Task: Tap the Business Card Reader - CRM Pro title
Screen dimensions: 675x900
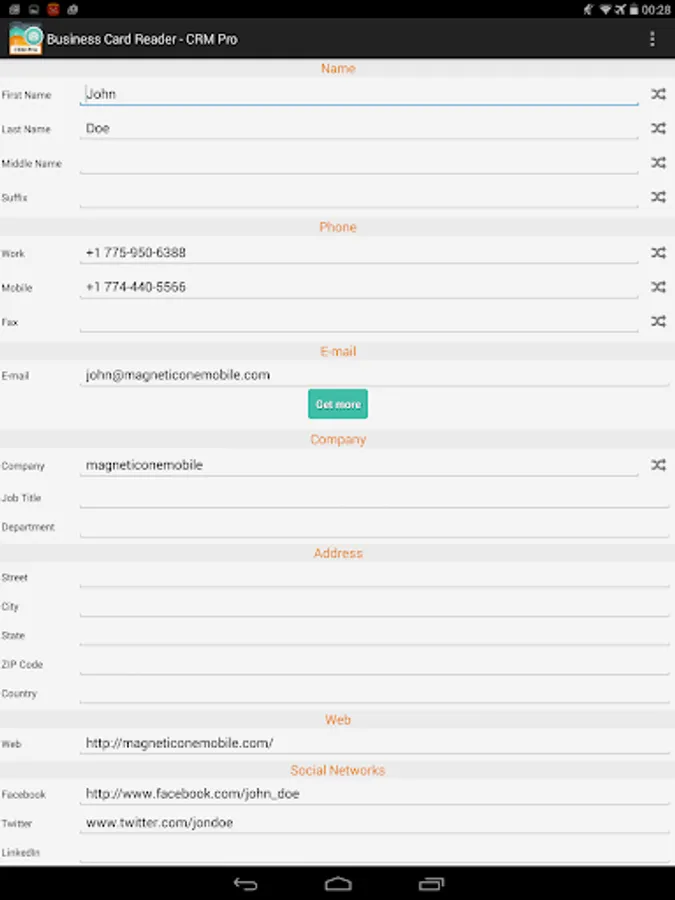Action: 142,39
